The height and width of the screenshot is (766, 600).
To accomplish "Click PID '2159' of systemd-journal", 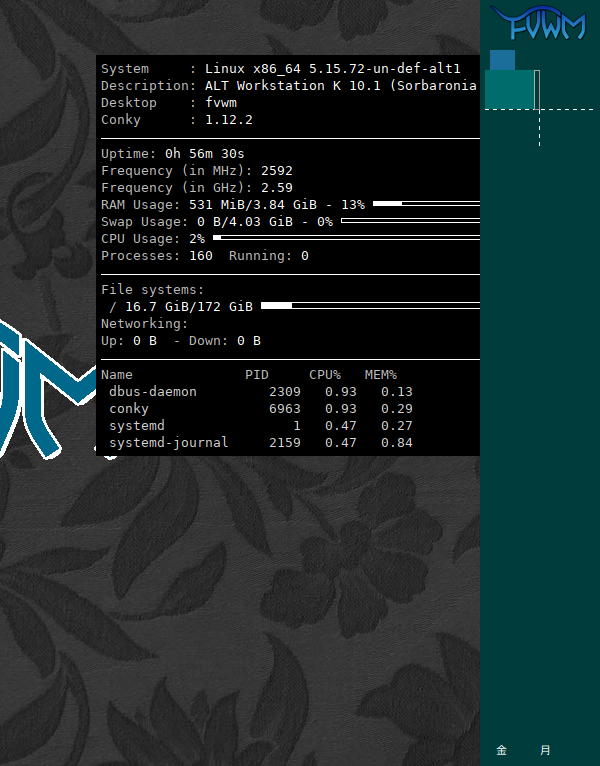I will pyautogui.click(x=285, y=443).
